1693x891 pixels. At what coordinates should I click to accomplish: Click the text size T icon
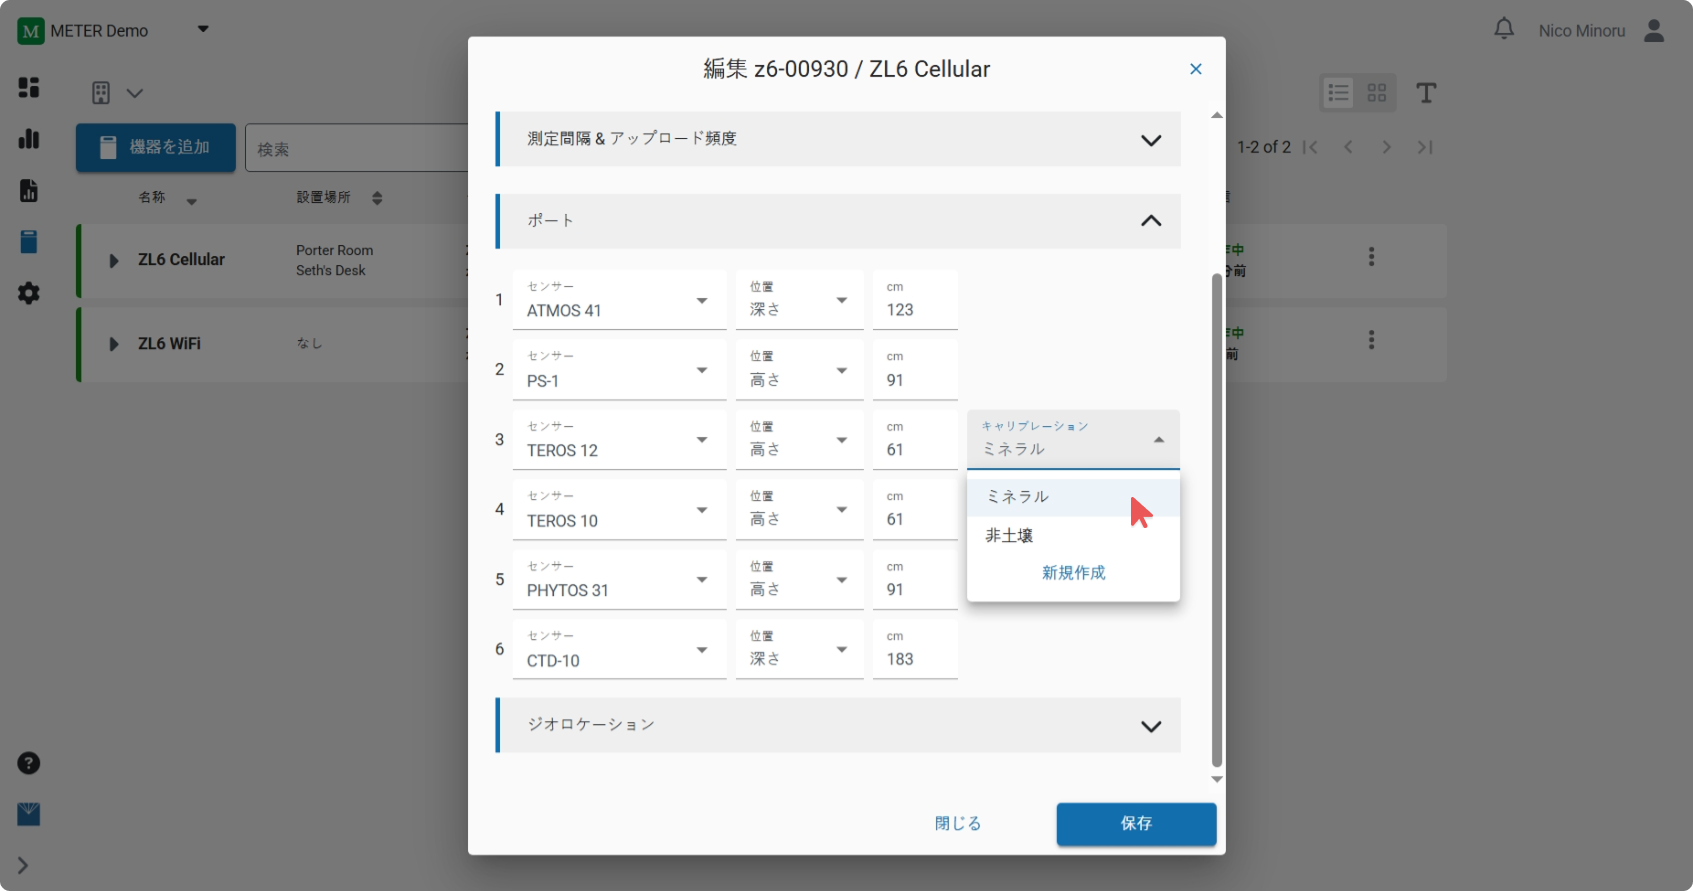coord(1426,93)
